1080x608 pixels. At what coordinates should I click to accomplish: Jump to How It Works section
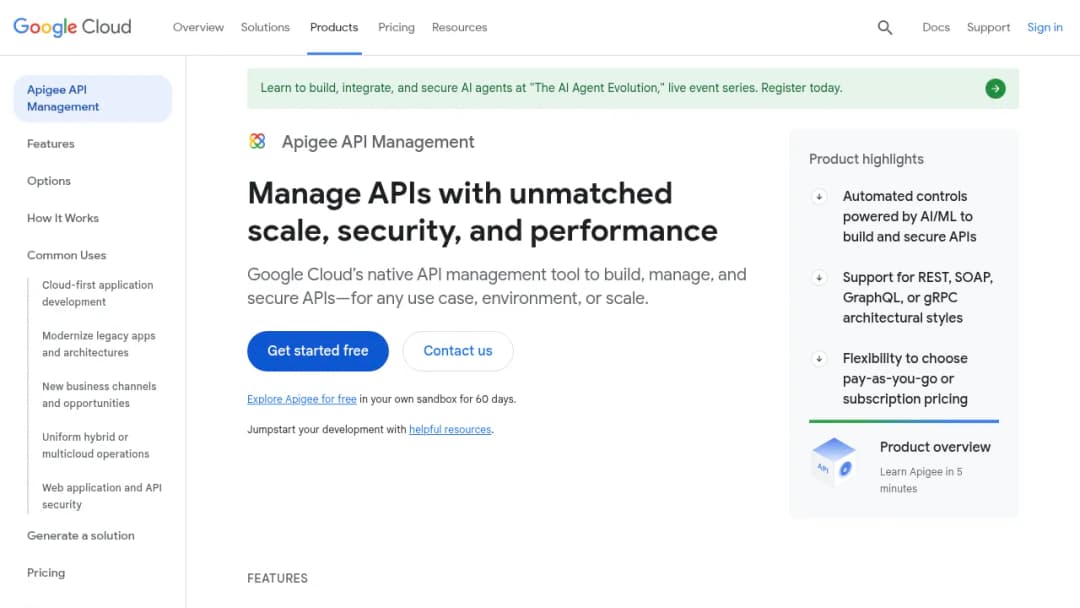pyautogui.click(x=63, y=218)
